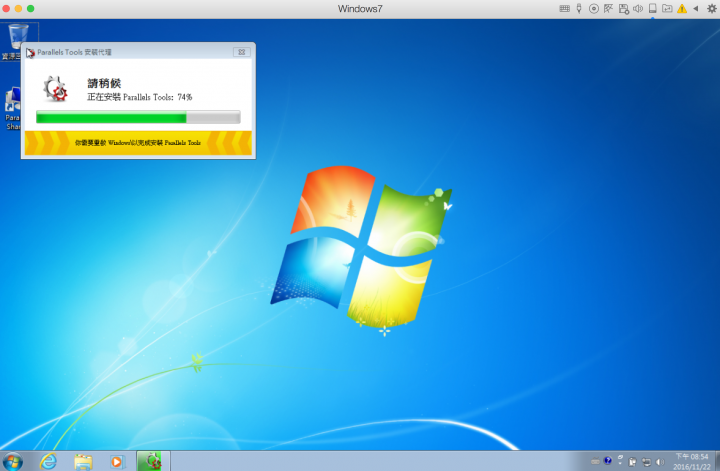Click the hard disk icon in Parallels title bar

[652, 9]
